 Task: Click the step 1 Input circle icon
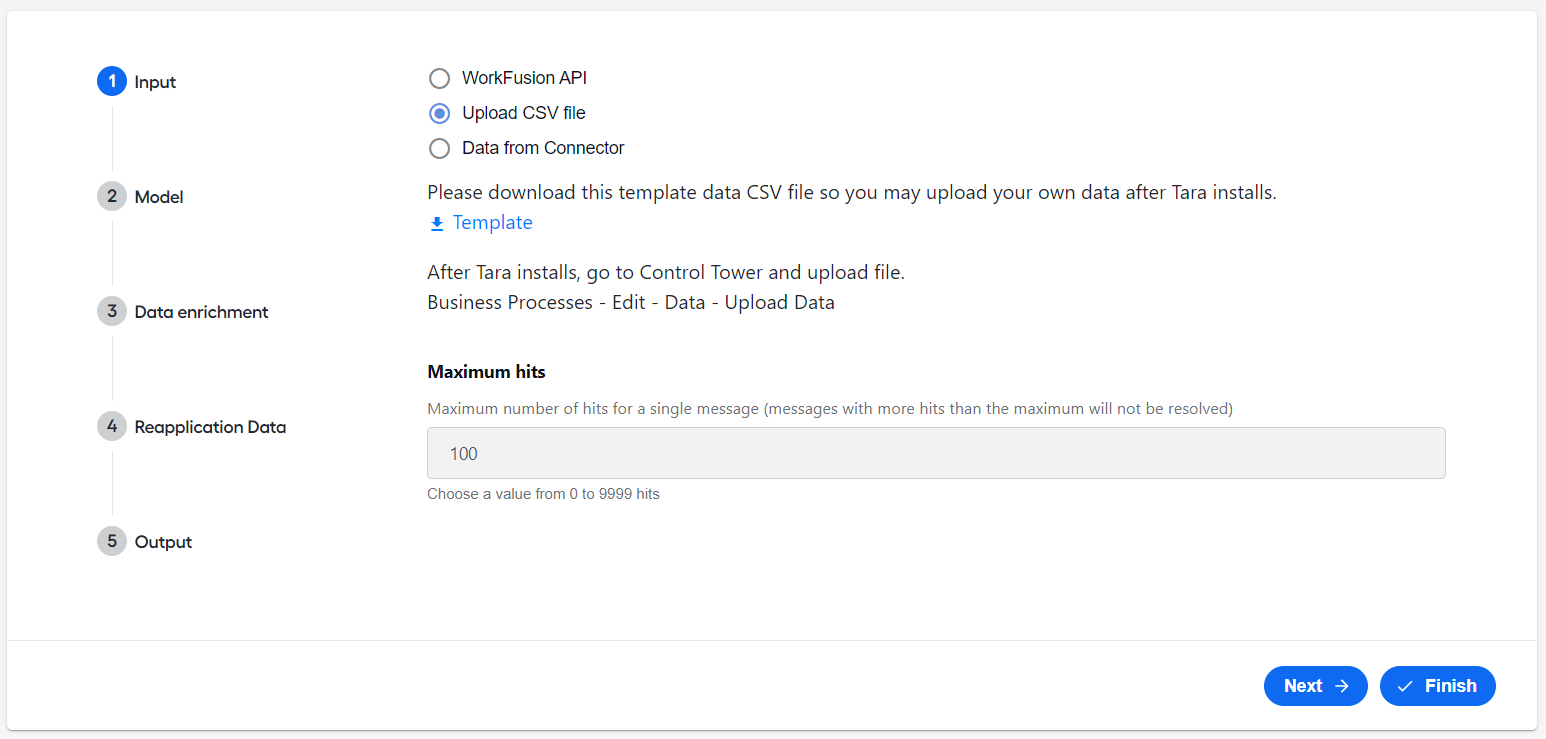112,81
